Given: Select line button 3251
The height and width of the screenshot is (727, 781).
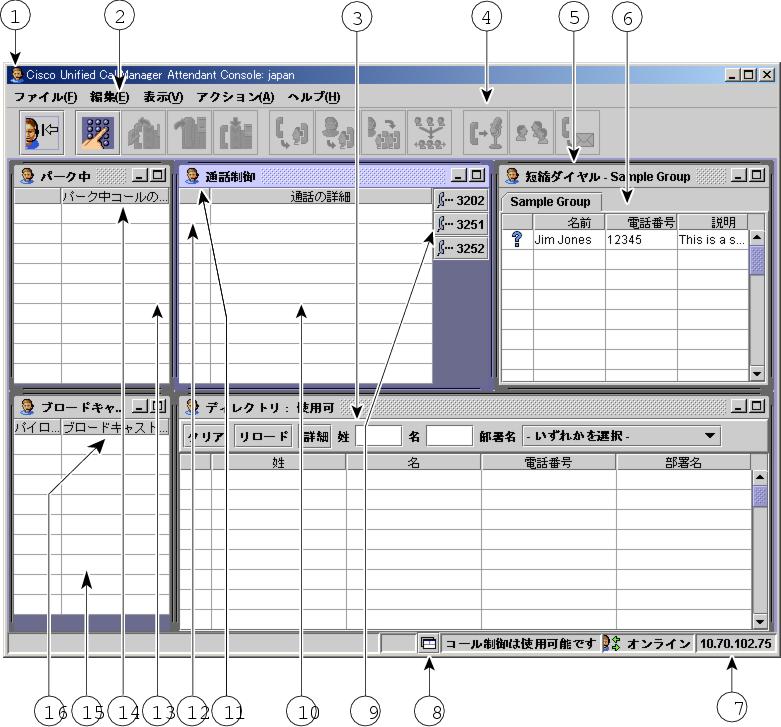Looking at the screenshot, I should coord(461,225).
